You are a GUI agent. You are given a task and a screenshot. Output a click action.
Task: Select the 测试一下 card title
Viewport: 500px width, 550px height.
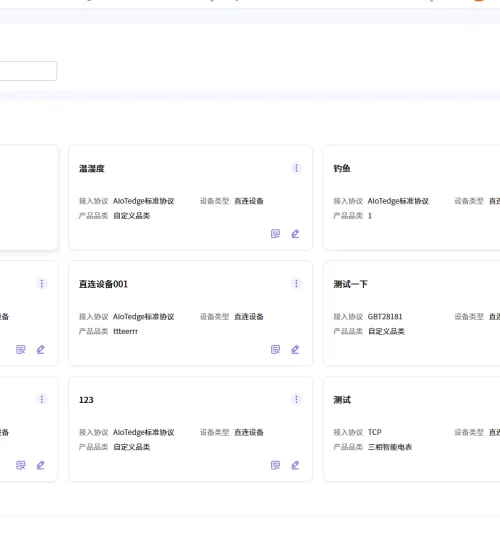(x=351, y=284)
